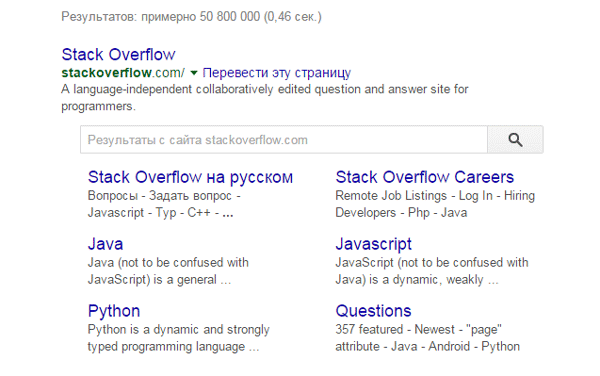Click 'Перевести эту страницу' translate link
The image size is (600, 376).
pos(276,73)
